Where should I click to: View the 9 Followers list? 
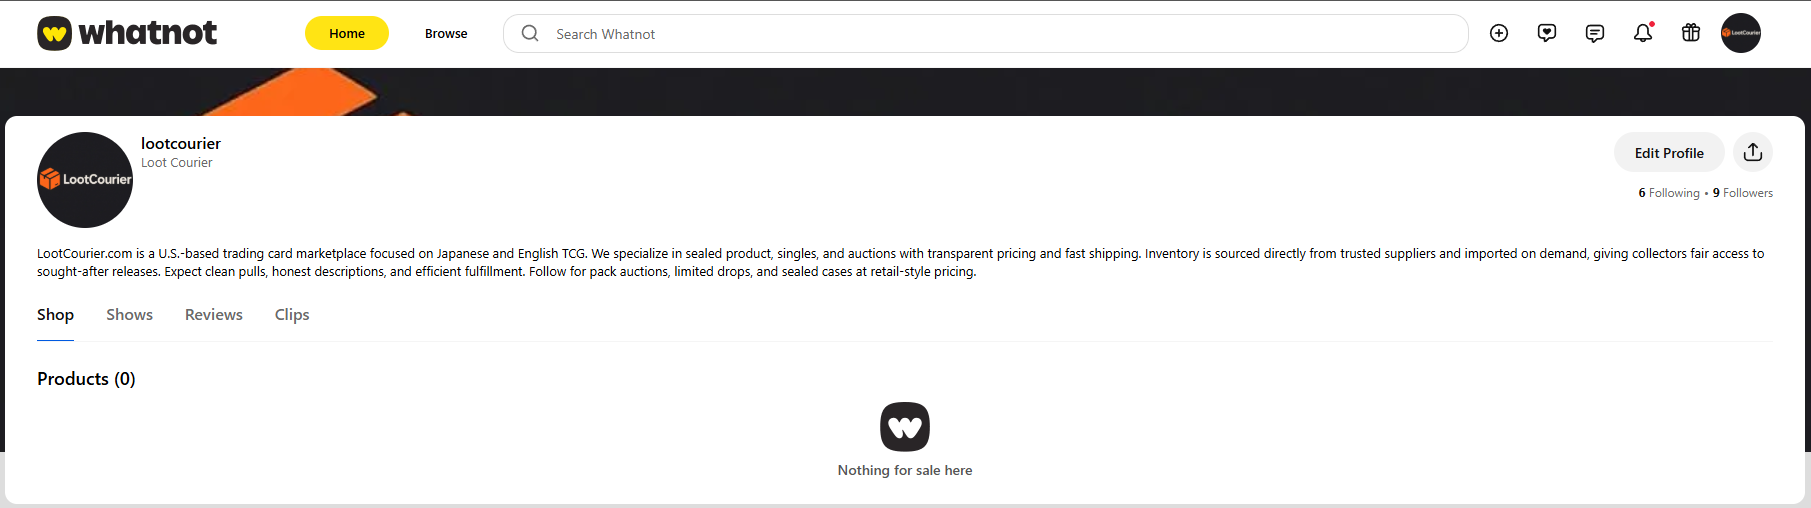click(x=1743, y=193)
